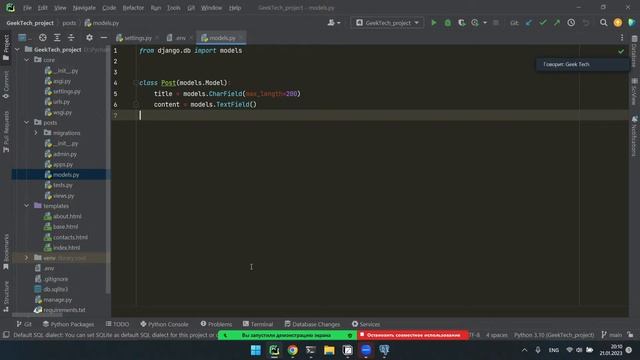Expand all in project tree
The width and height of the screenshot is (640, 360).
pos(57,38)
